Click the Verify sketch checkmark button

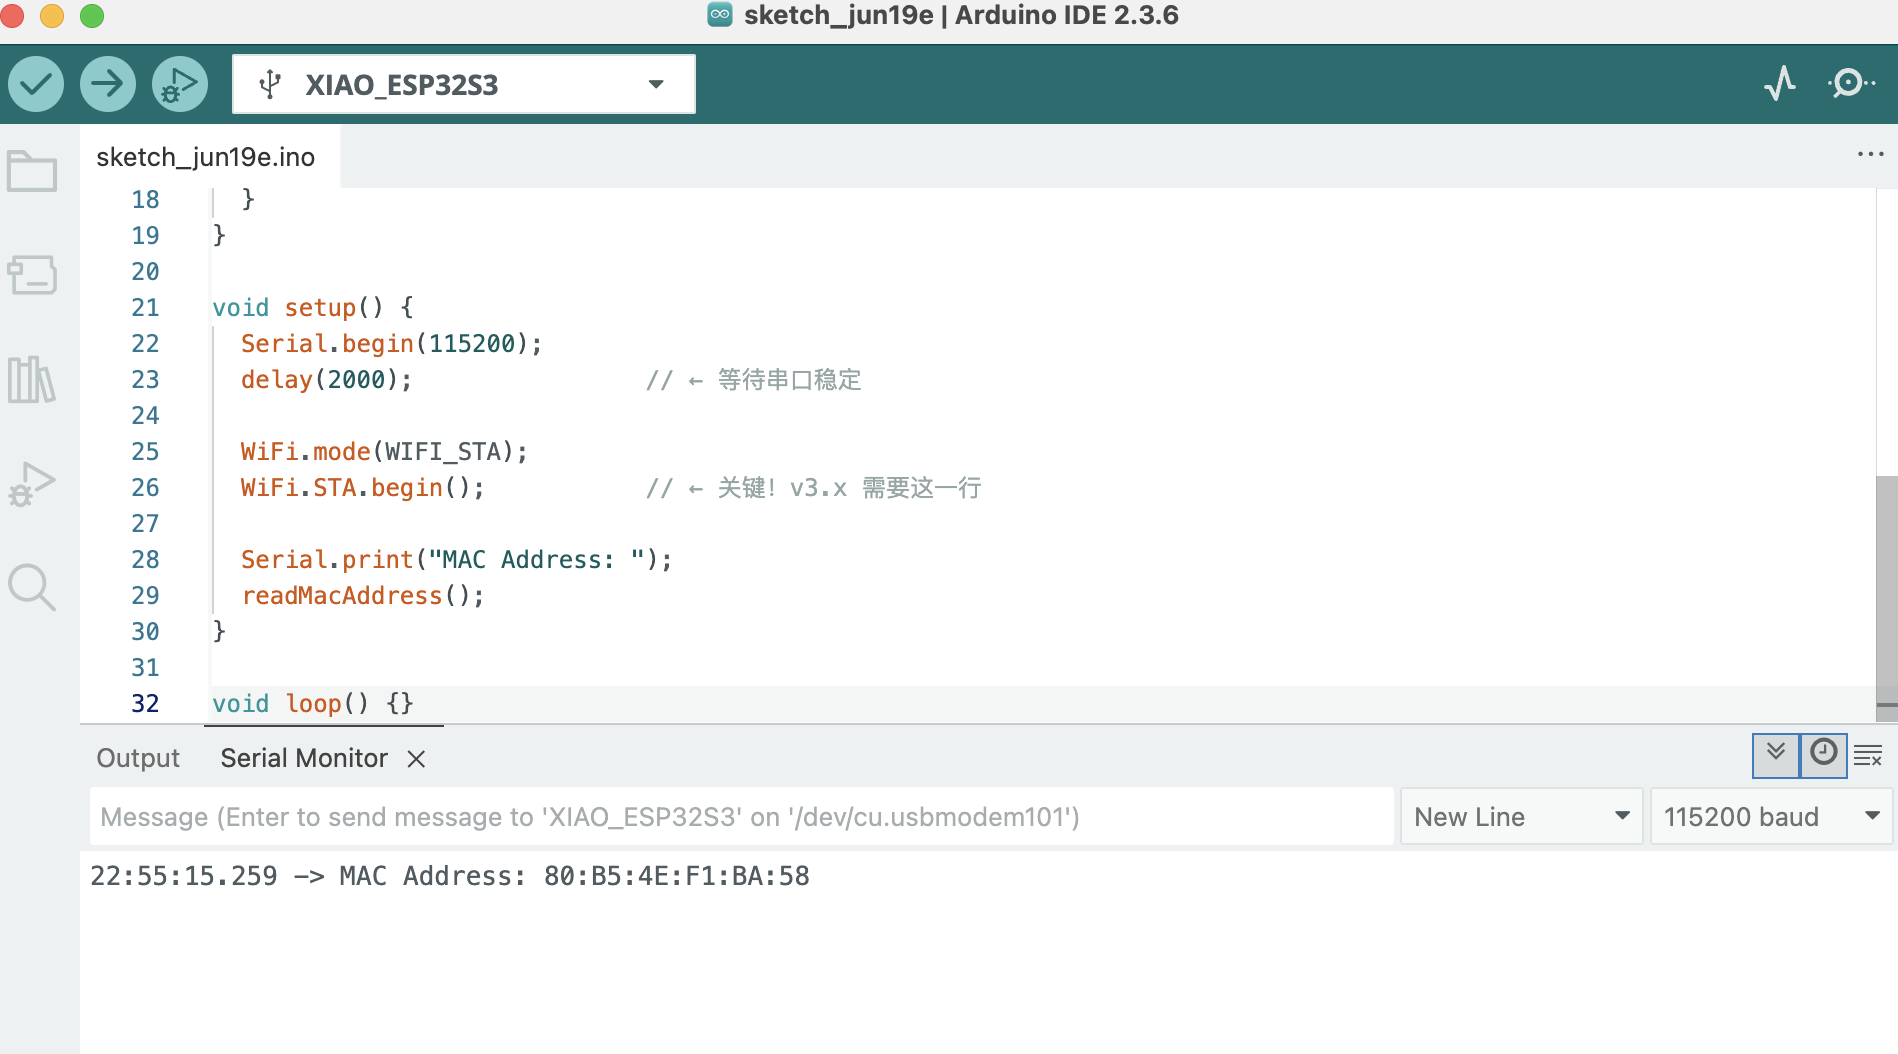36,84
